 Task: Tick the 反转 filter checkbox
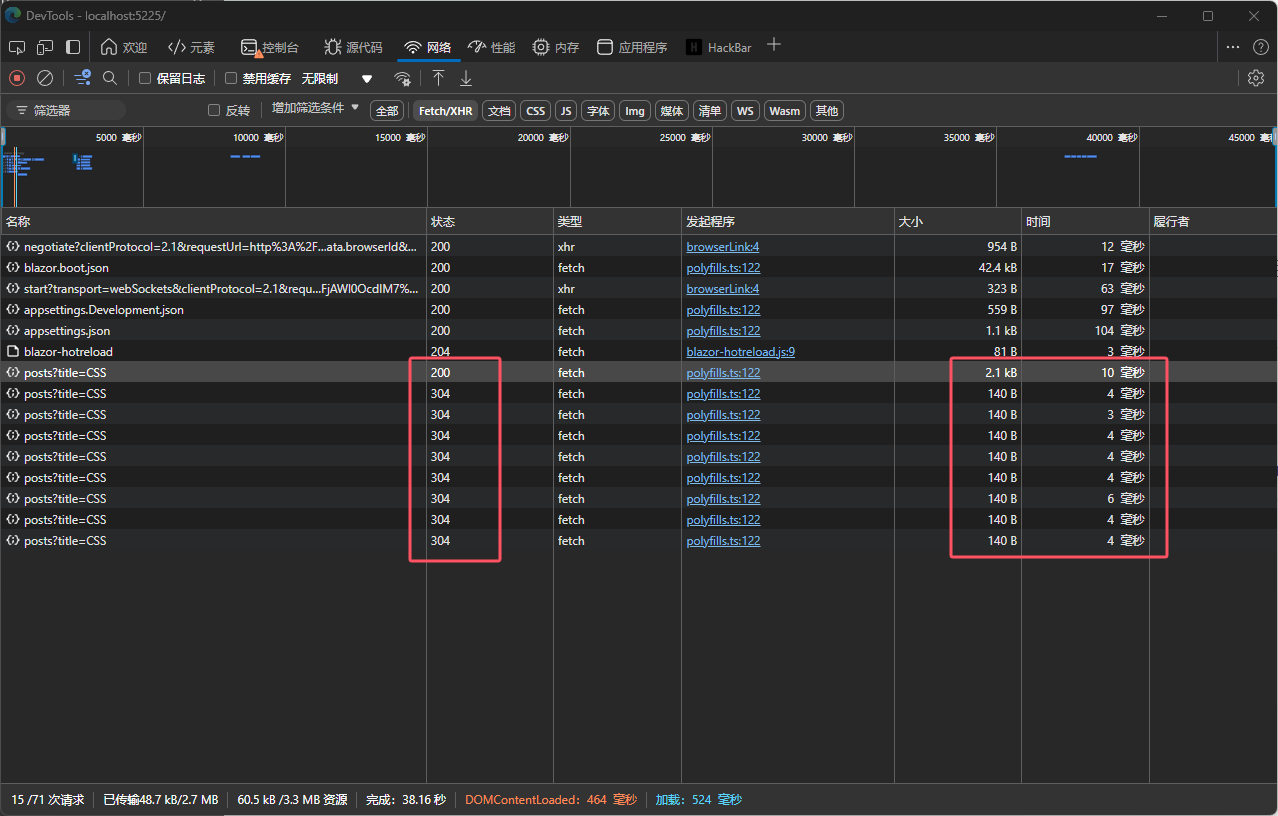click(x=214, y=110)
